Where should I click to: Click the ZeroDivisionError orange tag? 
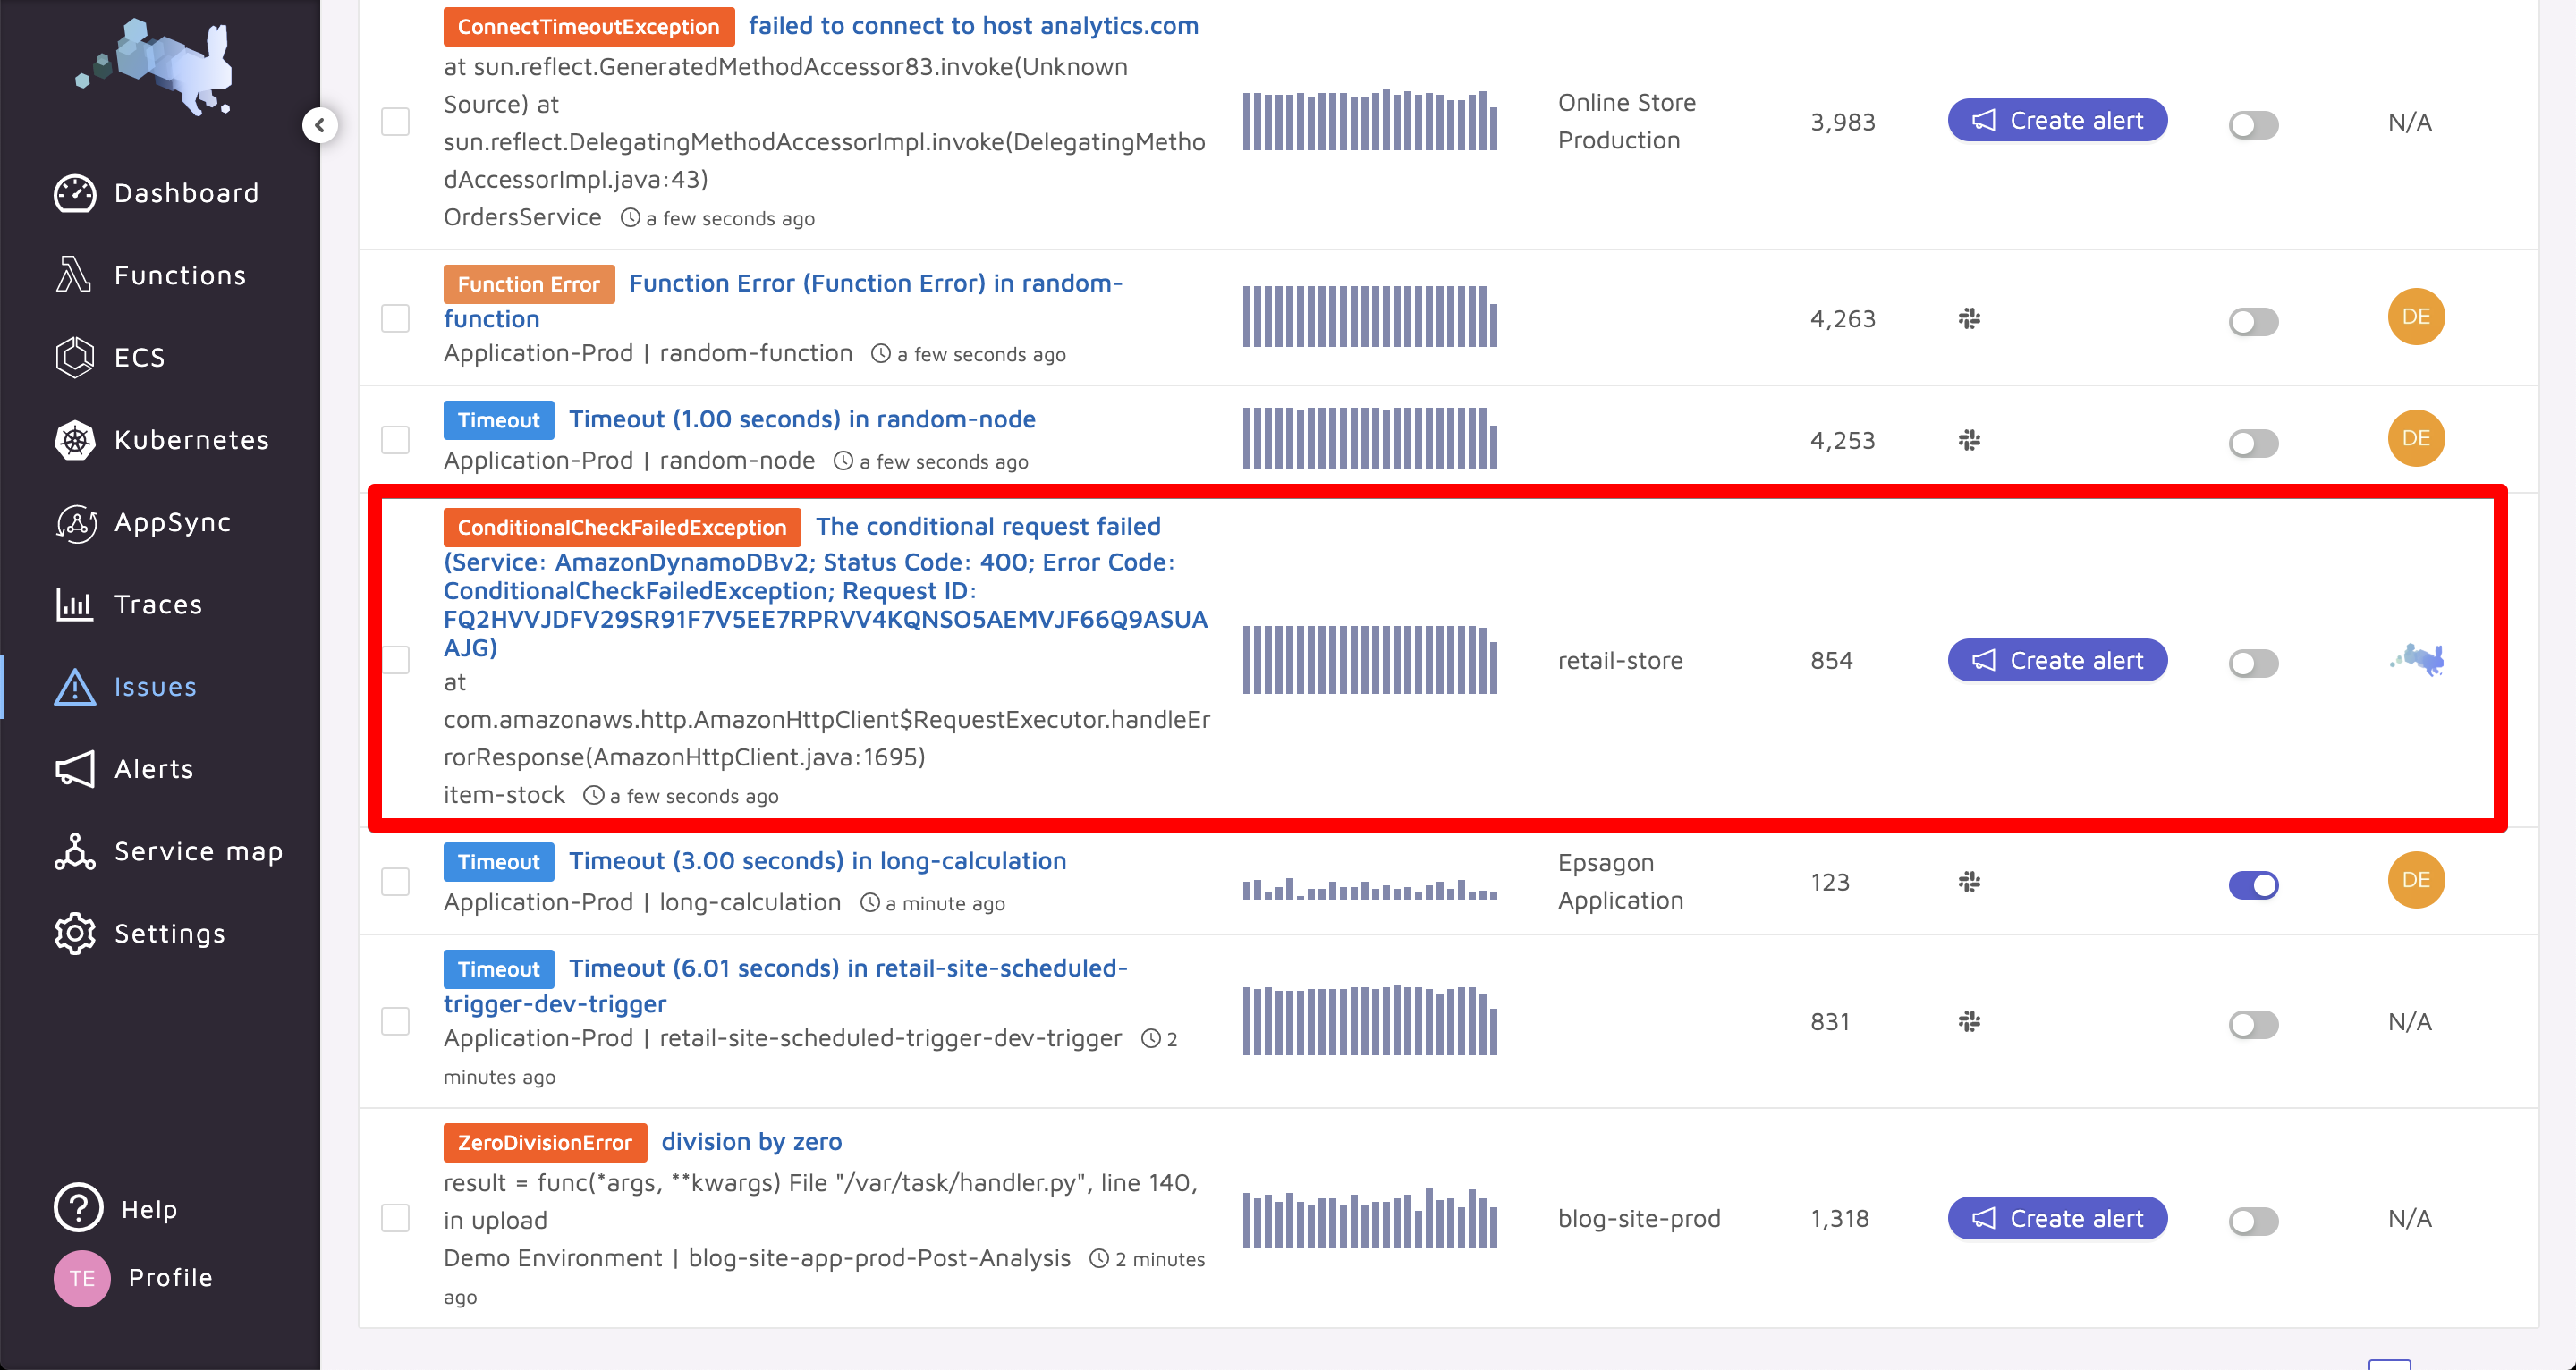(x=545, y=1143)
